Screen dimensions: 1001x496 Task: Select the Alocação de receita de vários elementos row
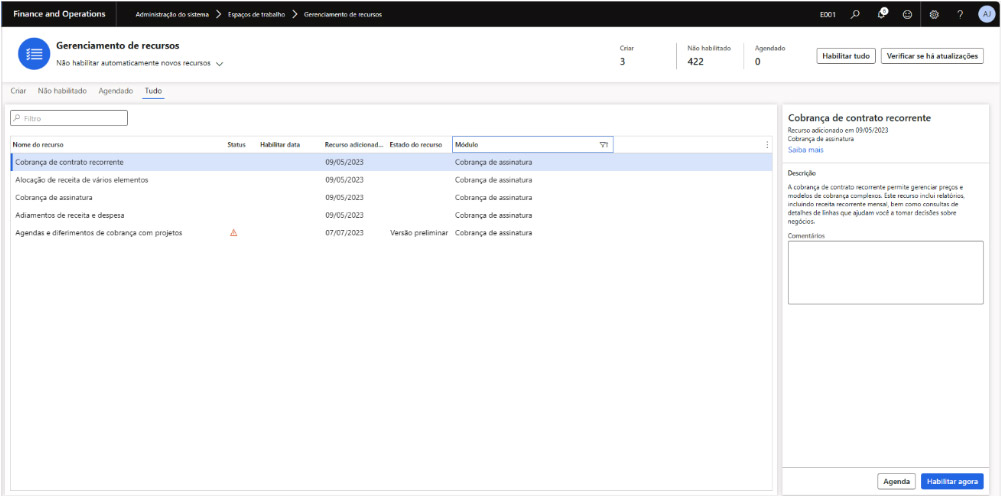click(82, 180)
